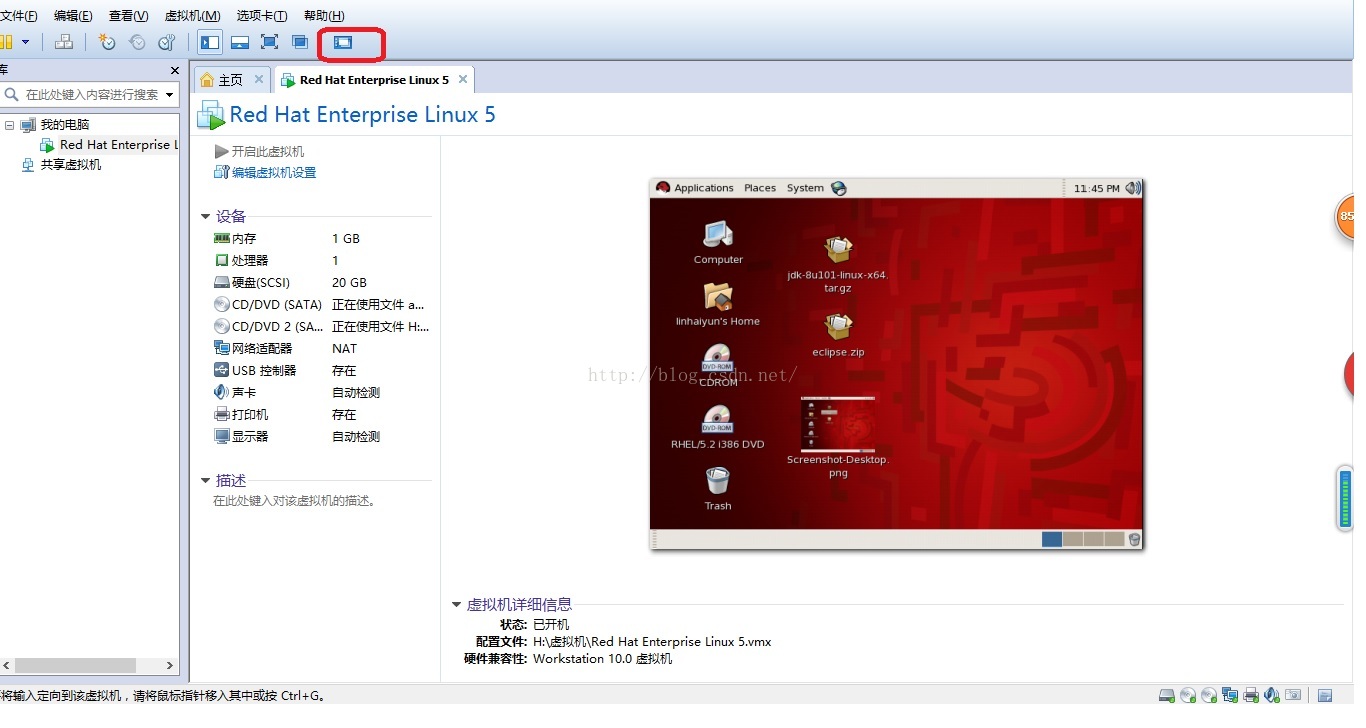The image size is (1366, 728).
Task: Select 共享虚拟机 in the library tree
Action: tap(70, 165)
